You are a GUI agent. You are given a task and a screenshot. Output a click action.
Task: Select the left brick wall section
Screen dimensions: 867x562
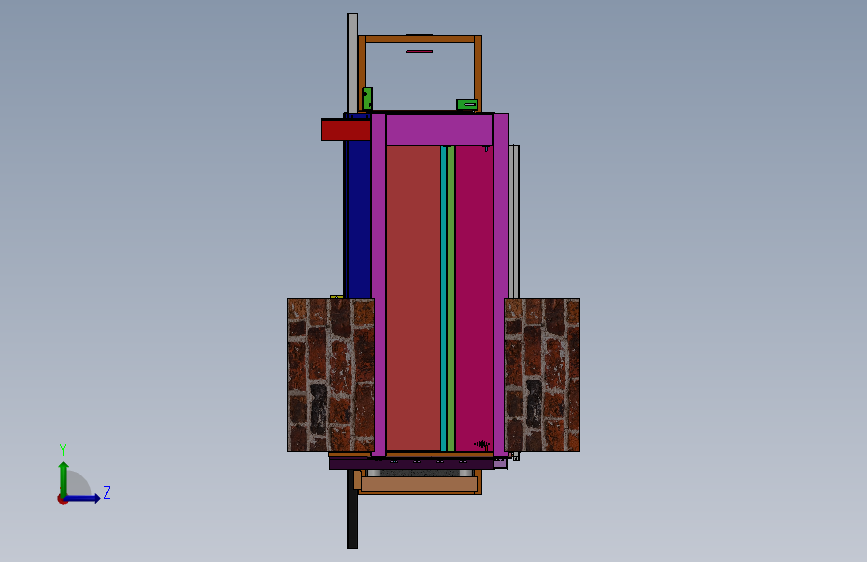(331, 375)
